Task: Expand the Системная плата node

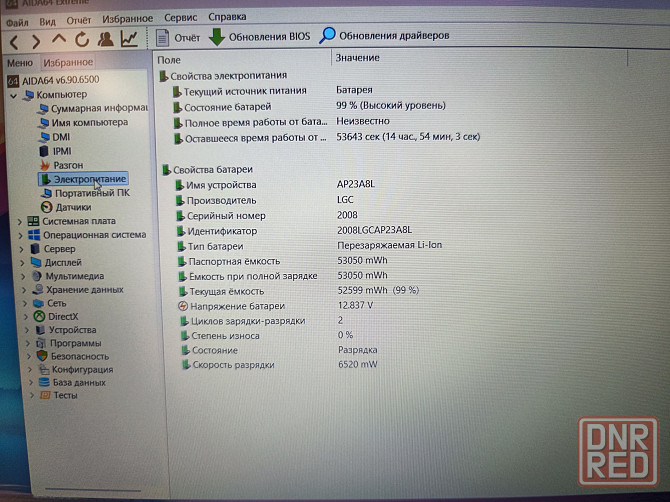Action: pyautogui.click(x=19, y=222)
